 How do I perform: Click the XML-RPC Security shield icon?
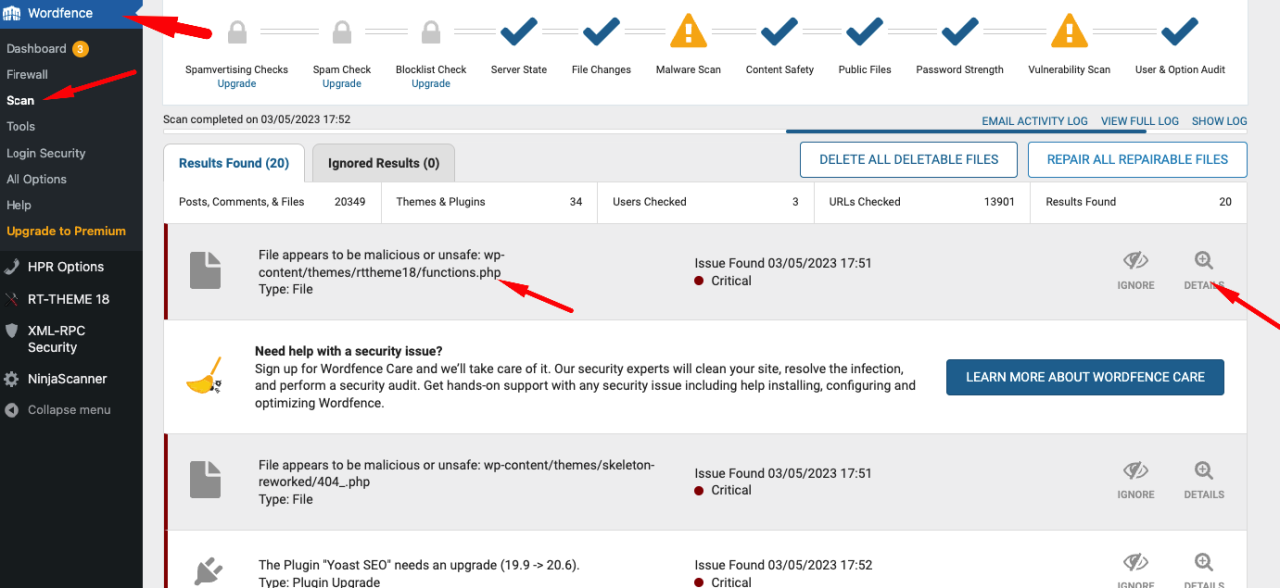(x=14, y=330)
